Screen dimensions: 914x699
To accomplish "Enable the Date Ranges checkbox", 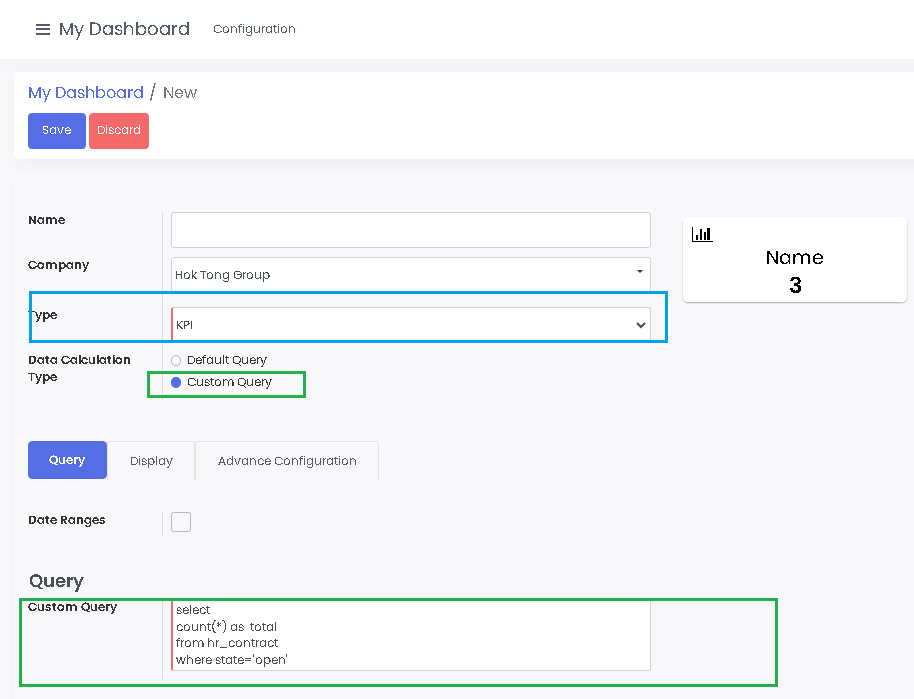I will (x=181, y=521).
